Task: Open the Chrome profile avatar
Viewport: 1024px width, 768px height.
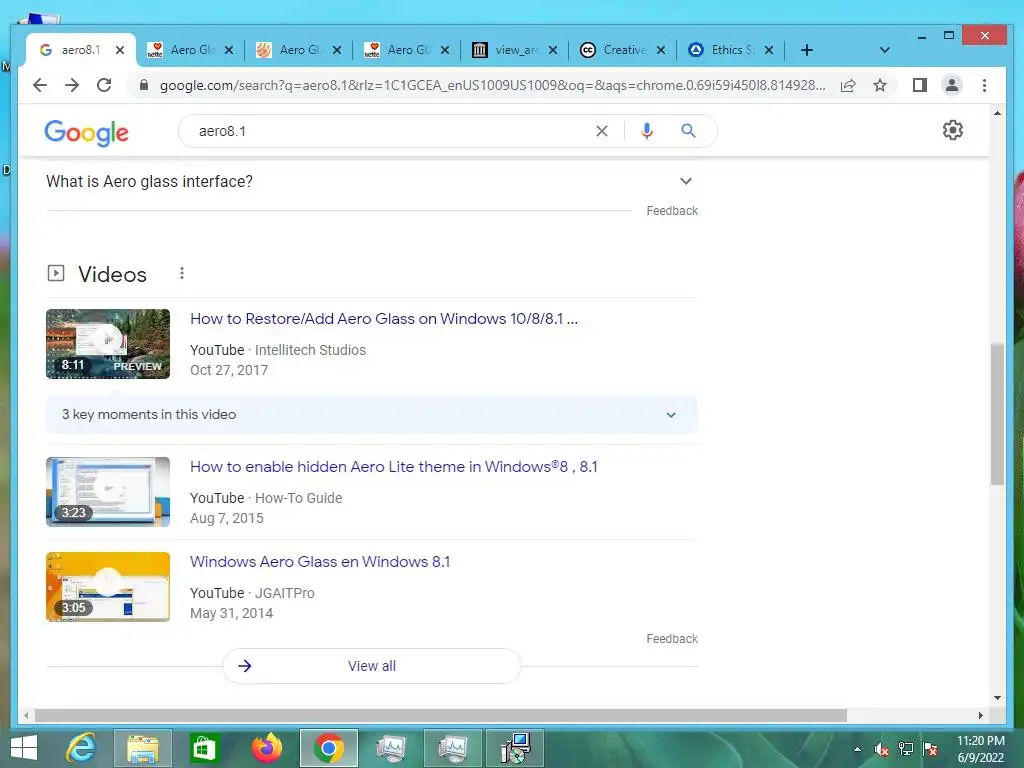Action: 952,86
